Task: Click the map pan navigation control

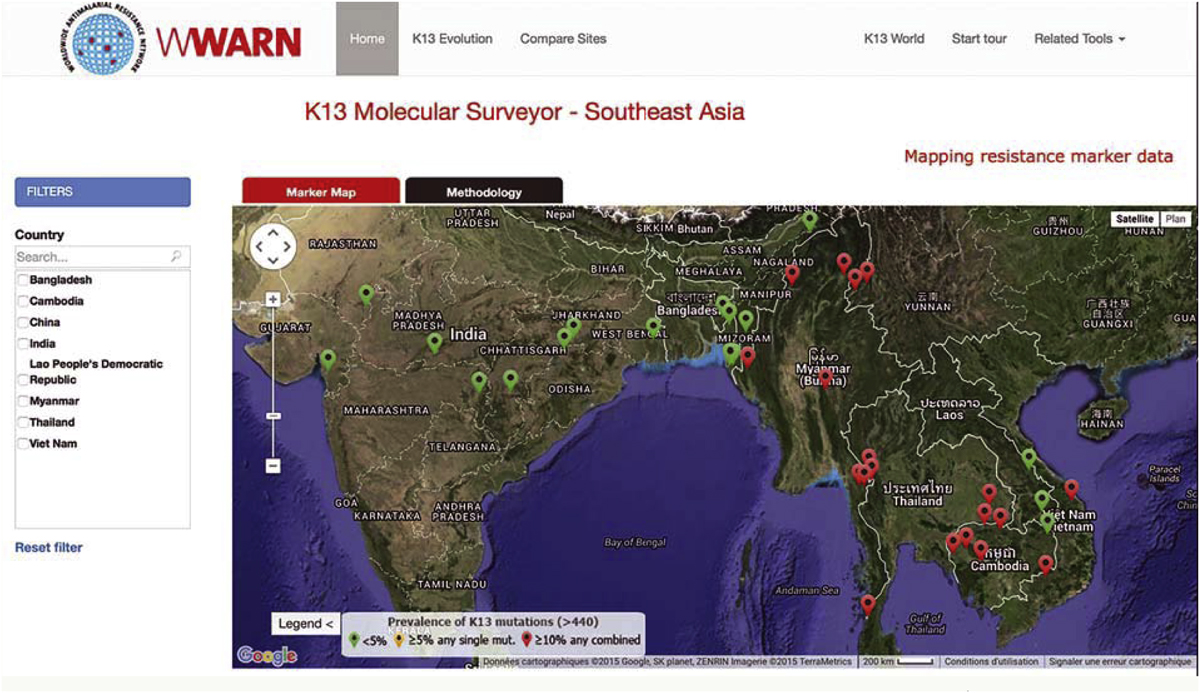Action: point(273,246)
